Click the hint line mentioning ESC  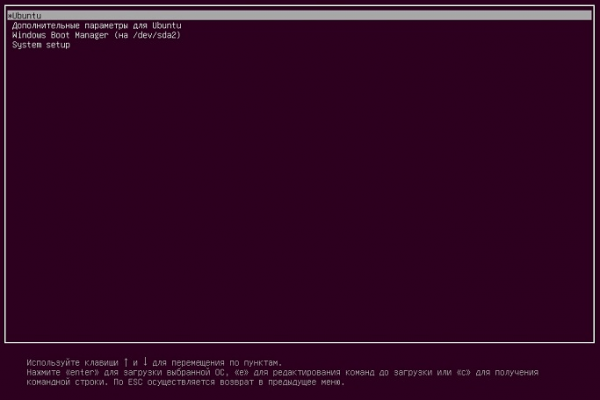186,382
